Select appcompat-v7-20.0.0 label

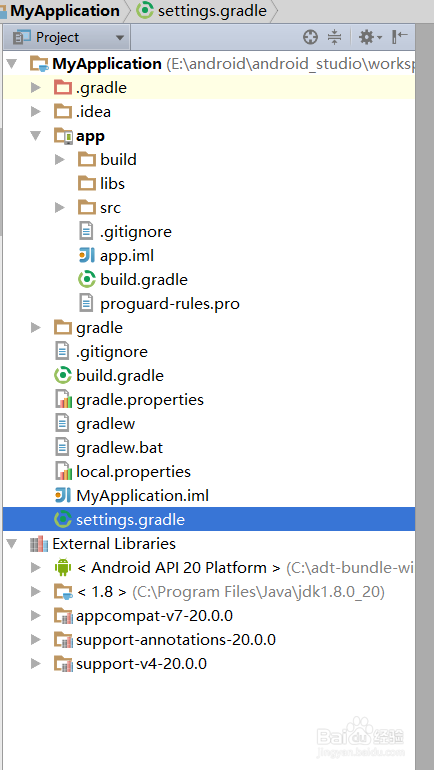[154, 616]
